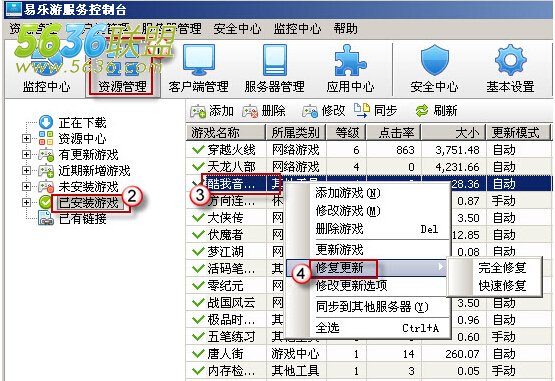555x381 pixels.
Task: Expand the 有更新游戏 tree node
Action: (26, 154)
